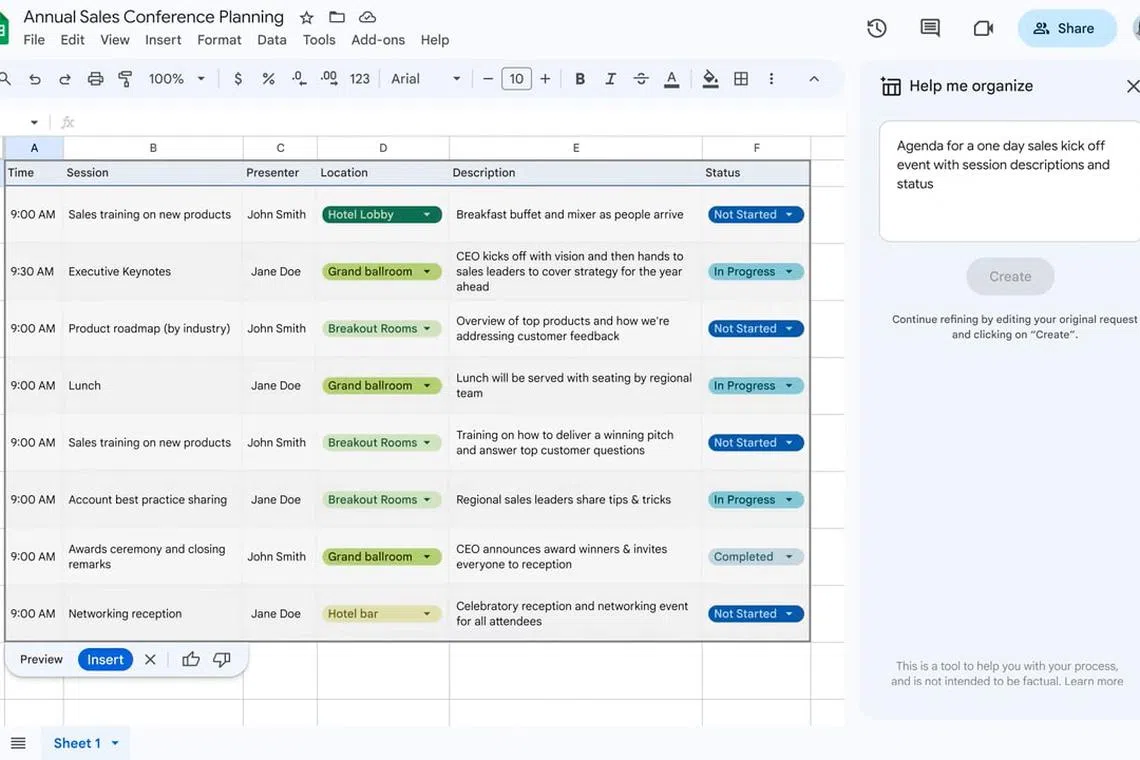The height and width of the screenshot is (760, 1140).
Task: Click the Share button
Action: point(1066,28)
